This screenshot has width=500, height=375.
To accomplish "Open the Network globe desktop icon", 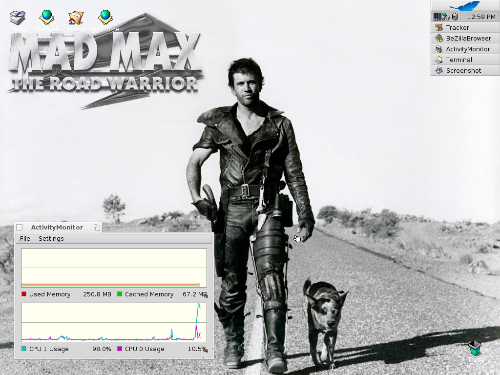I will [47, 17].
